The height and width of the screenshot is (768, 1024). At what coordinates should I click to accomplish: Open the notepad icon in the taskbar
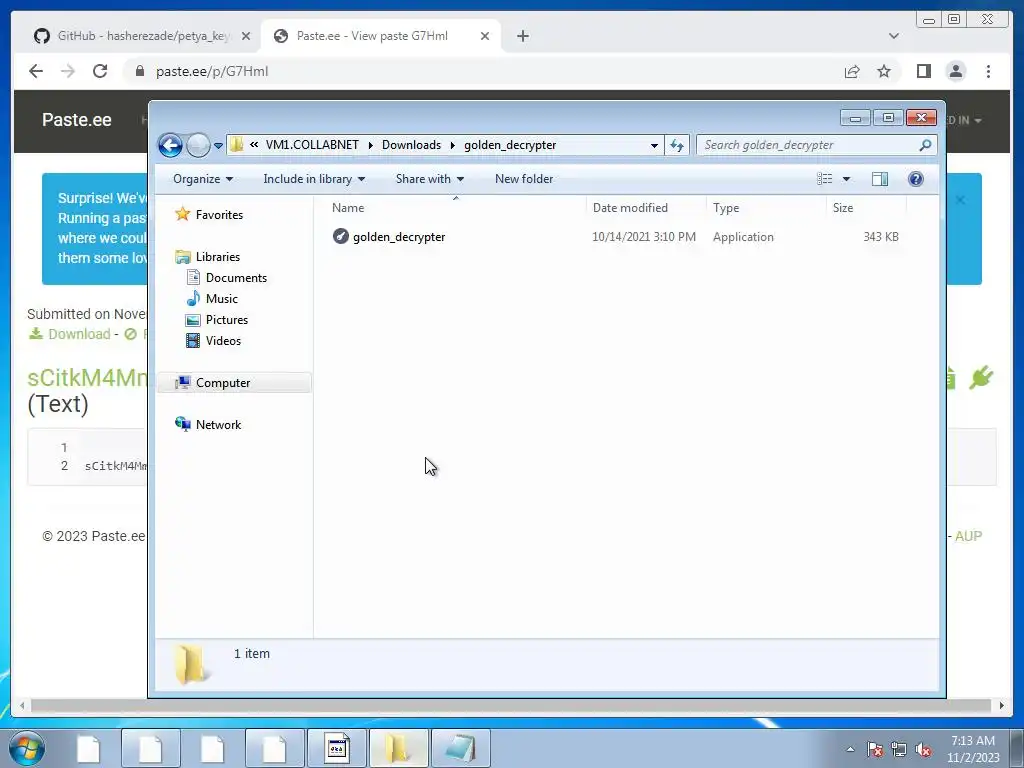[460, 748]
